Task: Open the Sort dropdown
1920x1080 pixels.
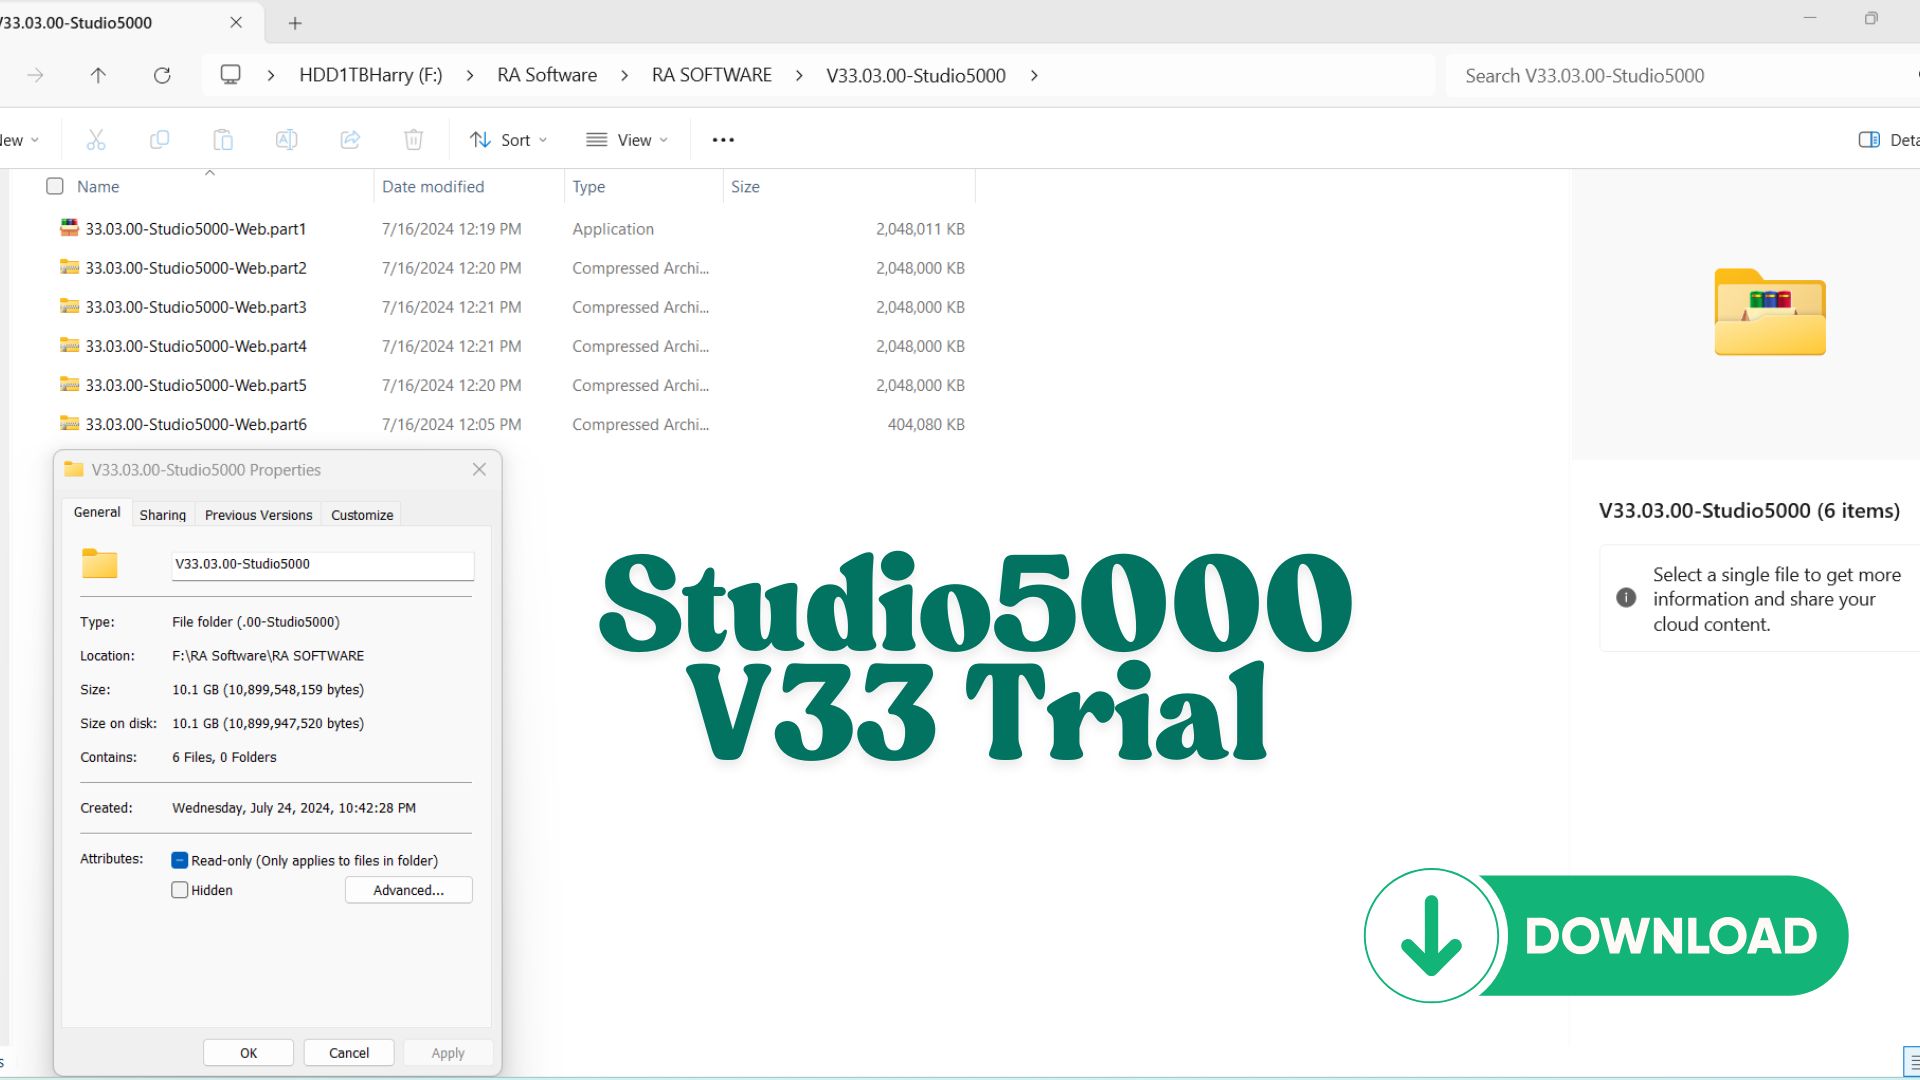Action: tap(508, 139)
